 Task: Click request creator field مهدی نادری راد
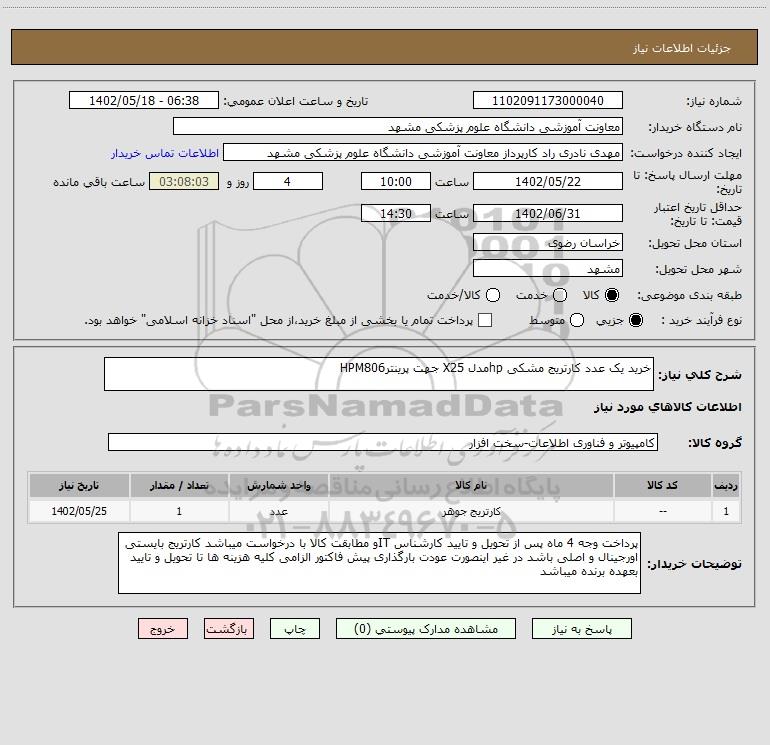pos(423,152)
